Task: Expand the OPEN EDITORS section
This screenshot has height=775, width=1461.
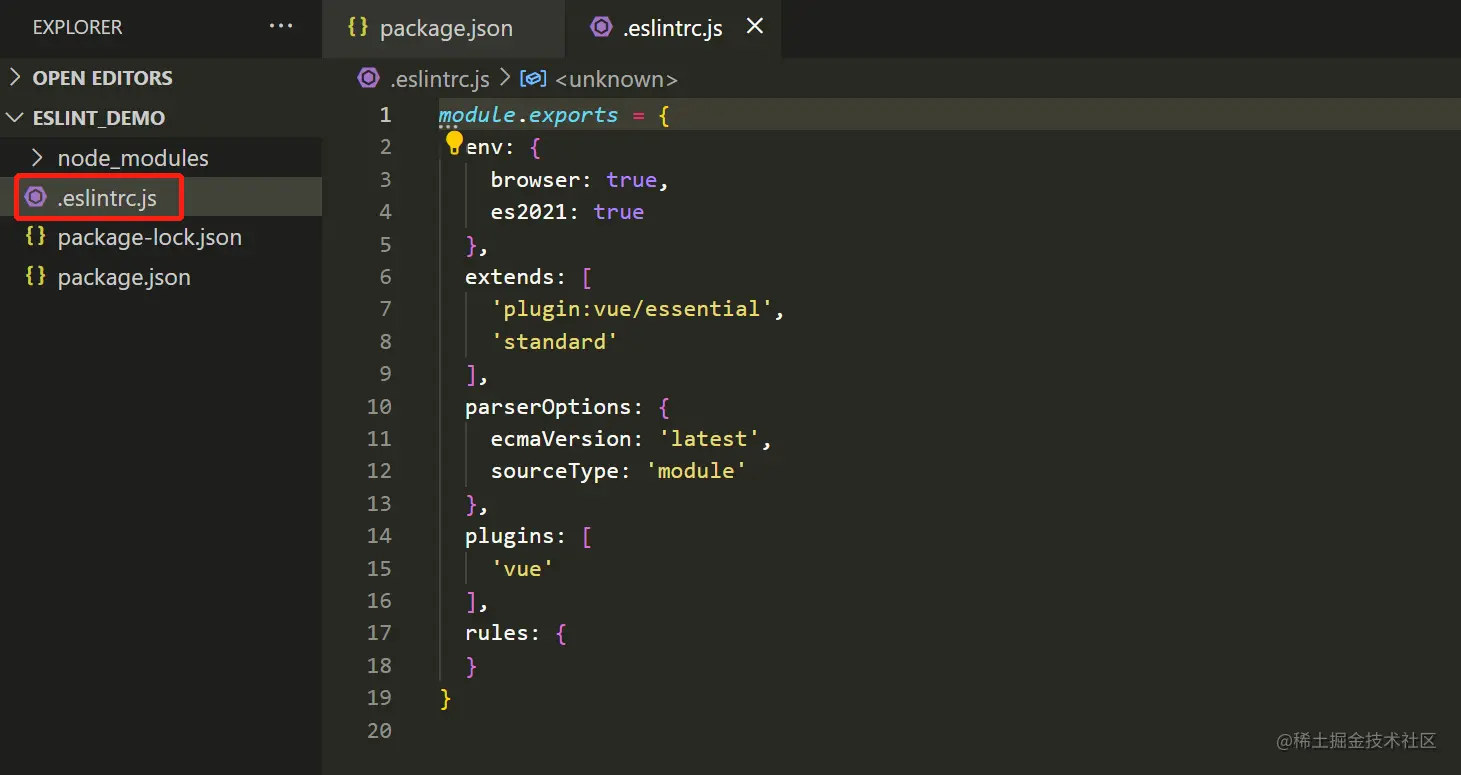Action: [x=15, y=78]
